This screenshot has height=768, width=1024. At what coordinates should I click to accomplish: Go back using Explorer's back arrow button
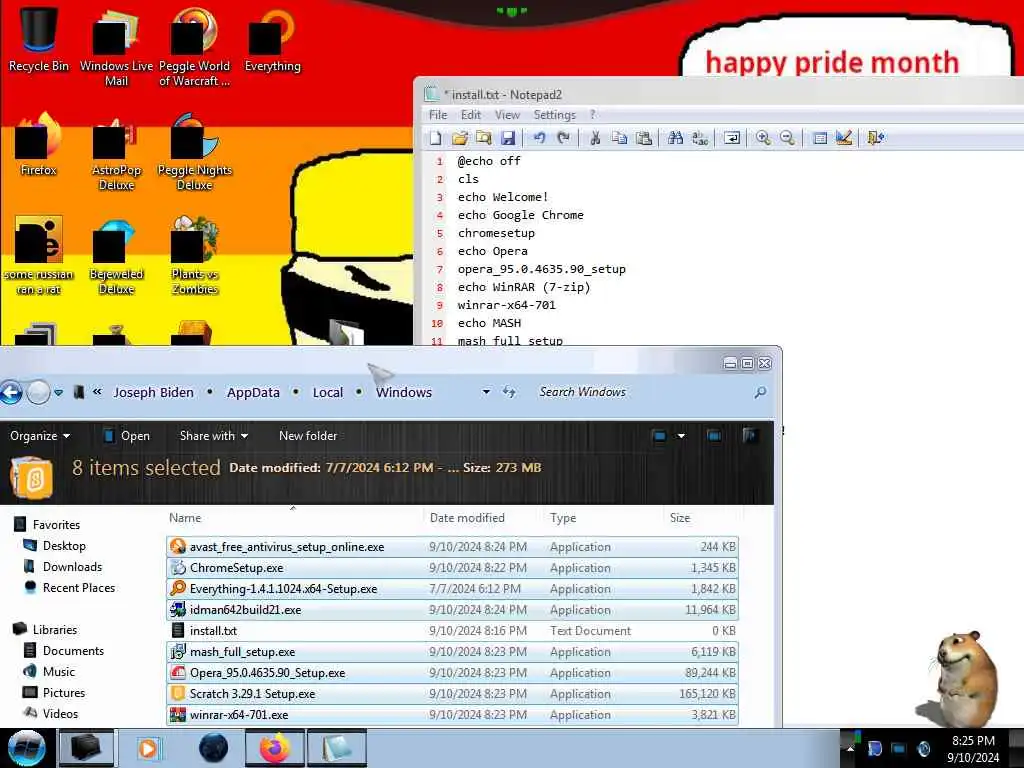click(11, 392)
